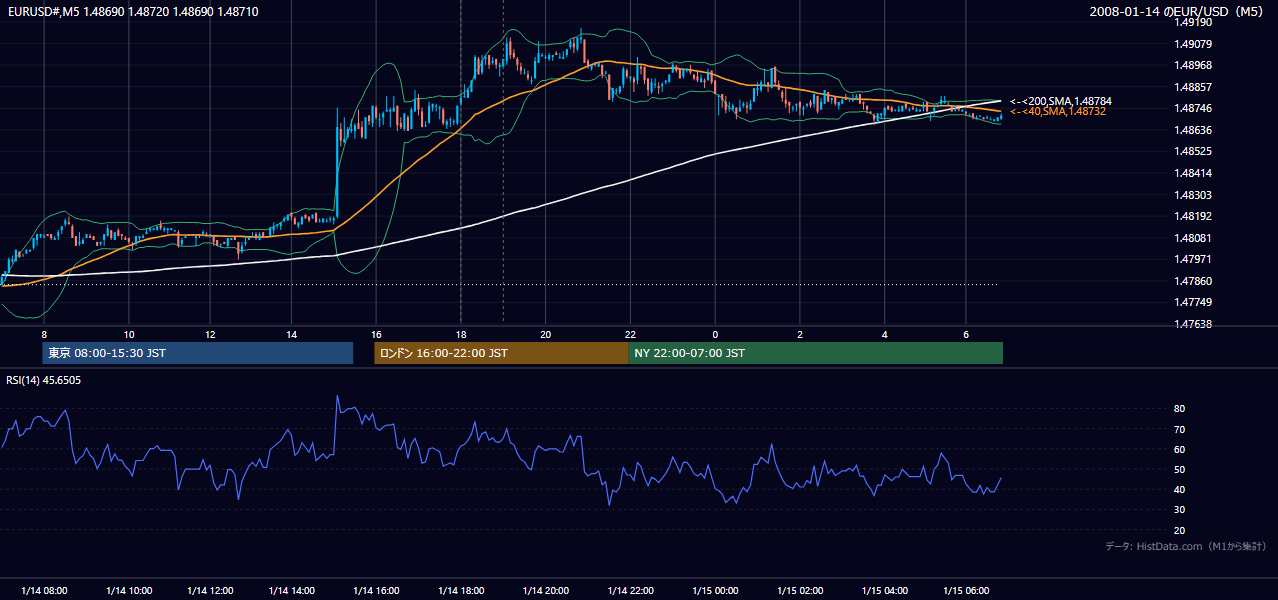Click hour label 8 under price chart

44,333
